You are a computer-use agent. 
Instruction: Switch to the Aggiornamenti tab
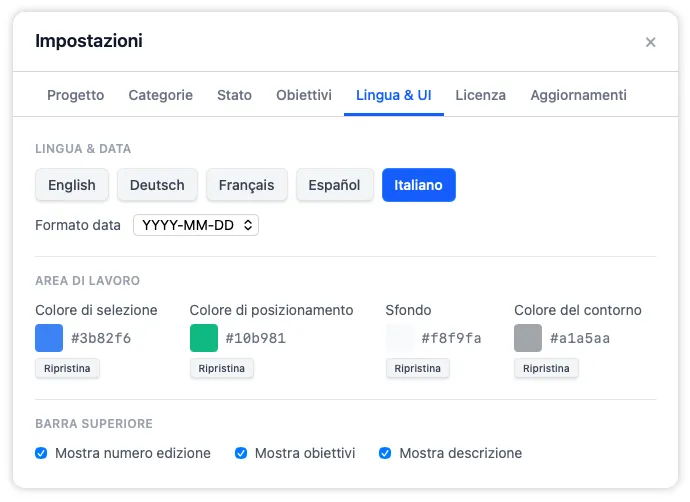578,95
